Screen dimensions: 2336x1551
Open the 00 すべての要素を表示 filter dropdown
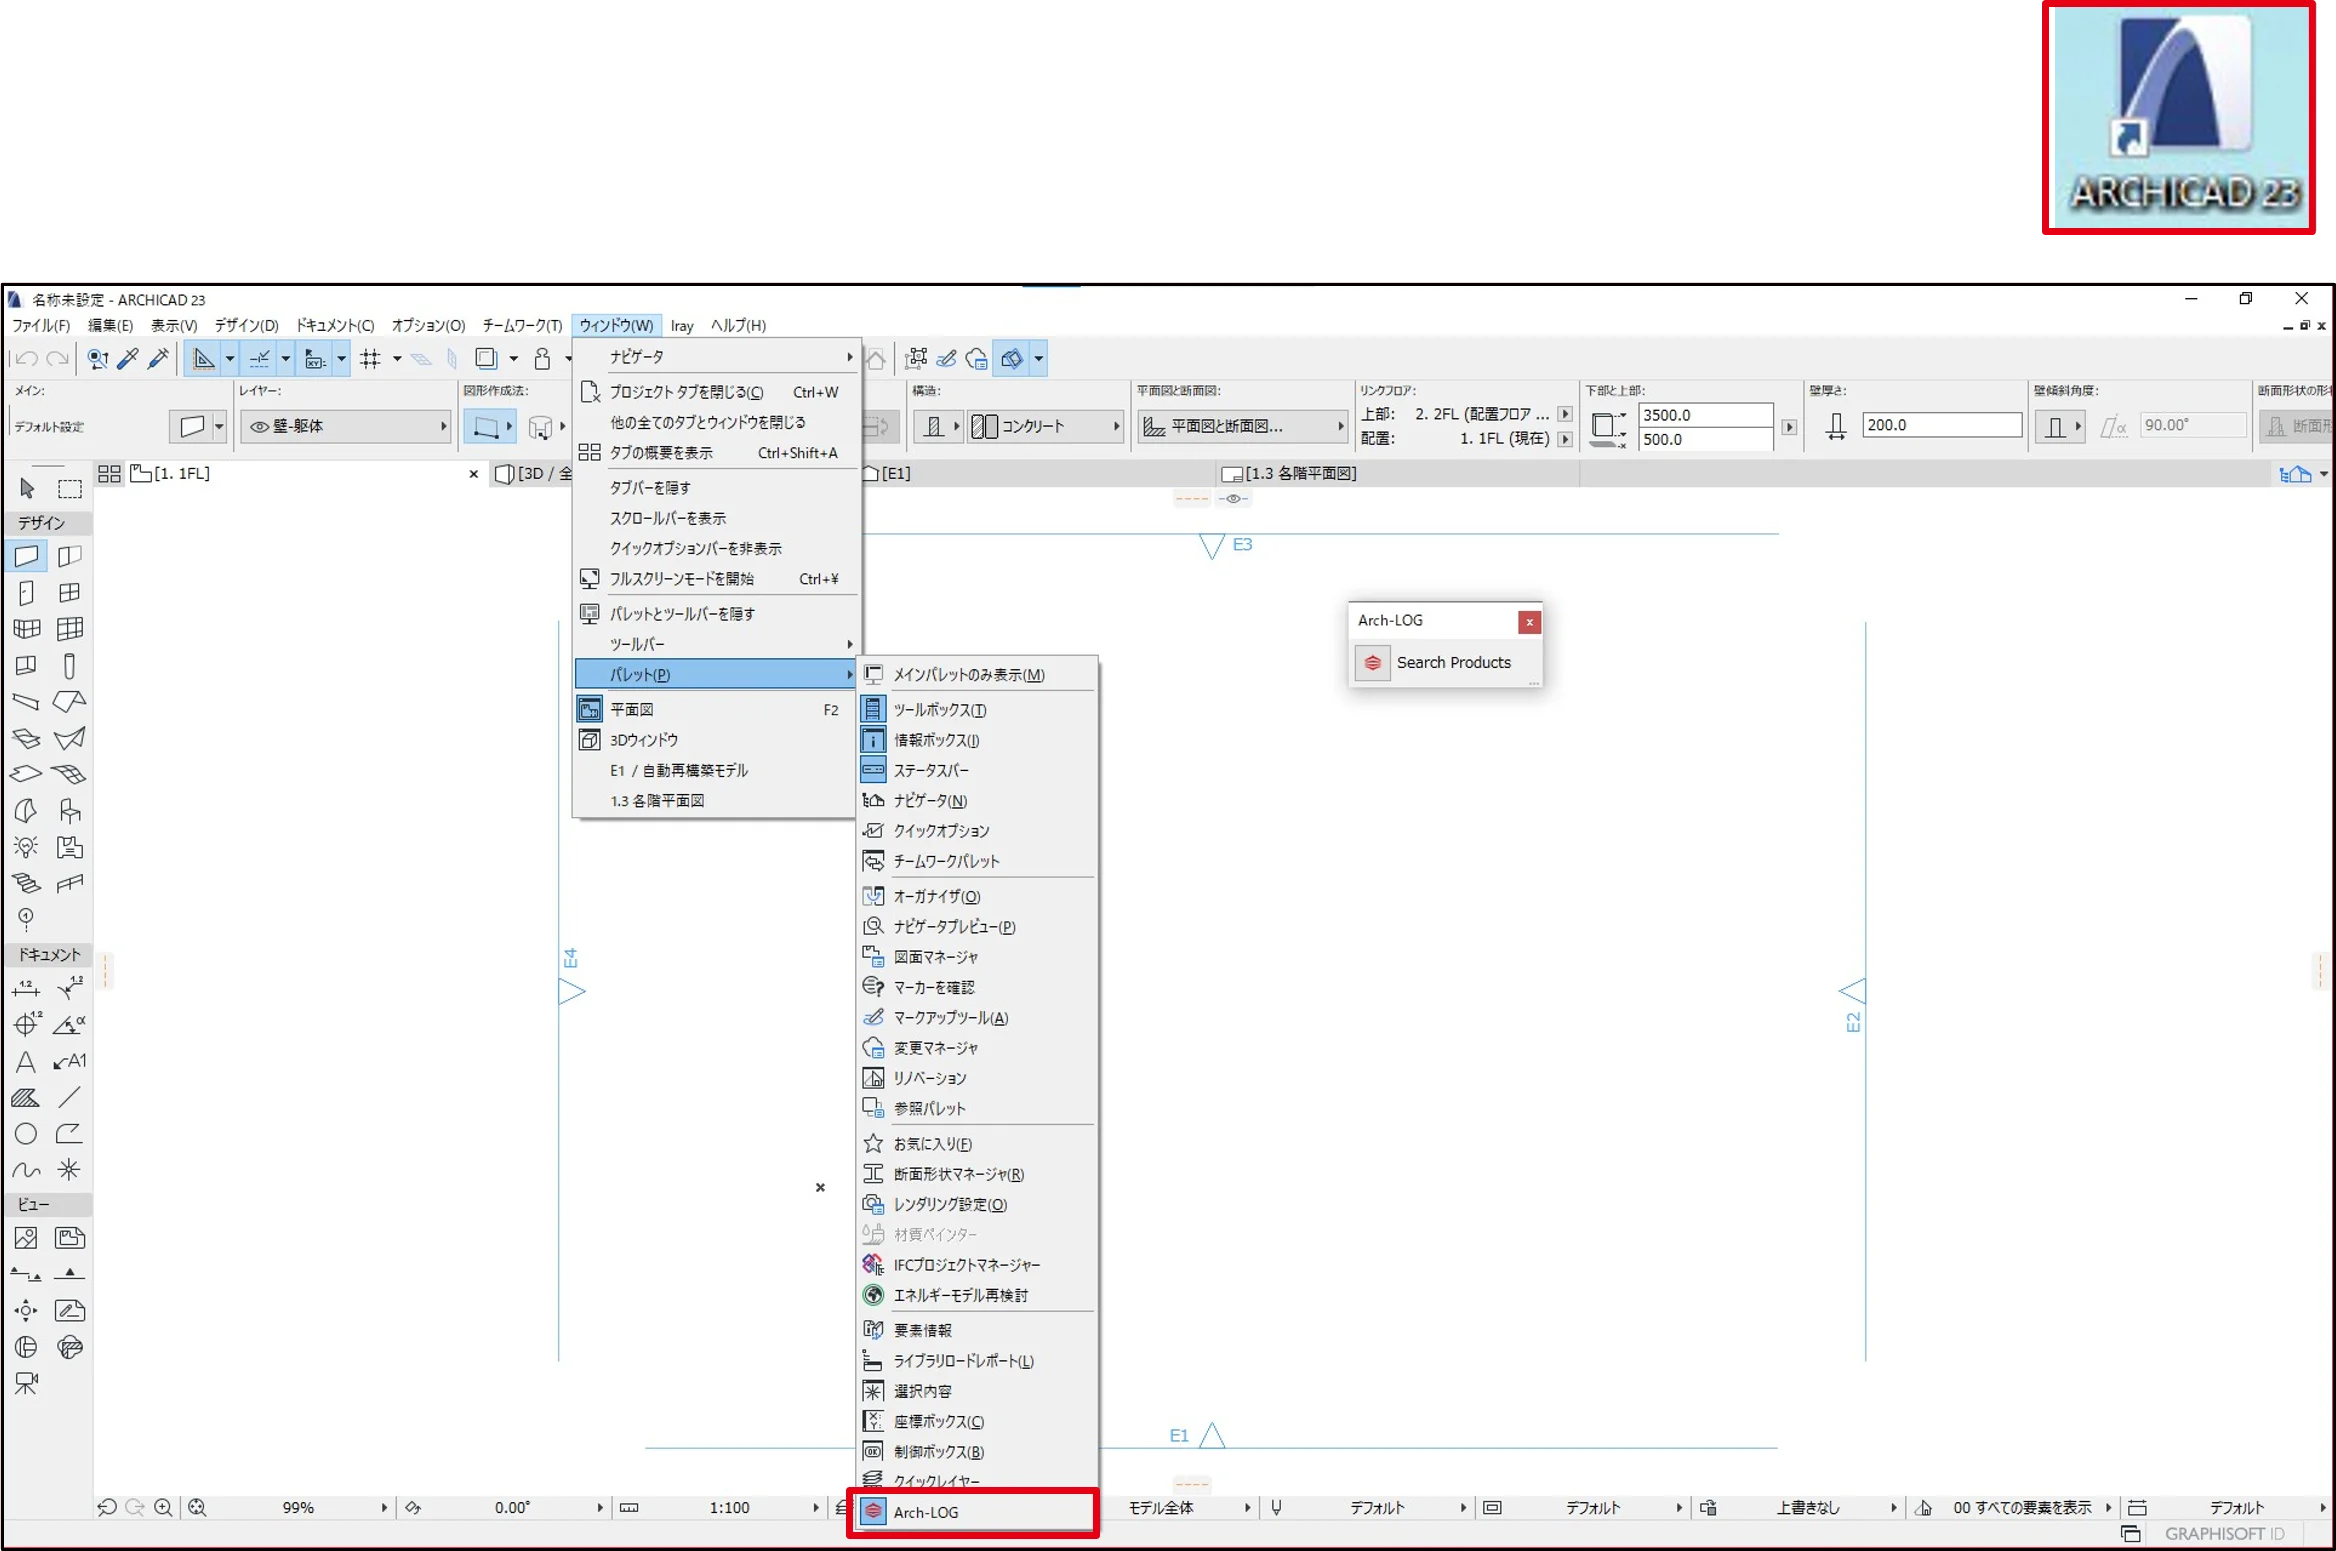click(2108, 1507)
